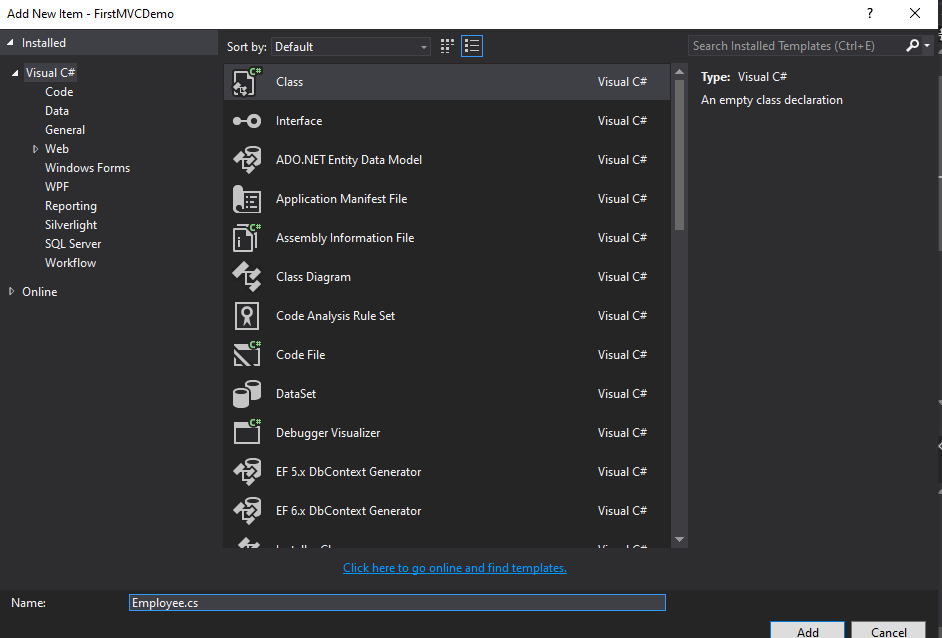Select the Debugger Visualizer text

click(x=328, y=433)
